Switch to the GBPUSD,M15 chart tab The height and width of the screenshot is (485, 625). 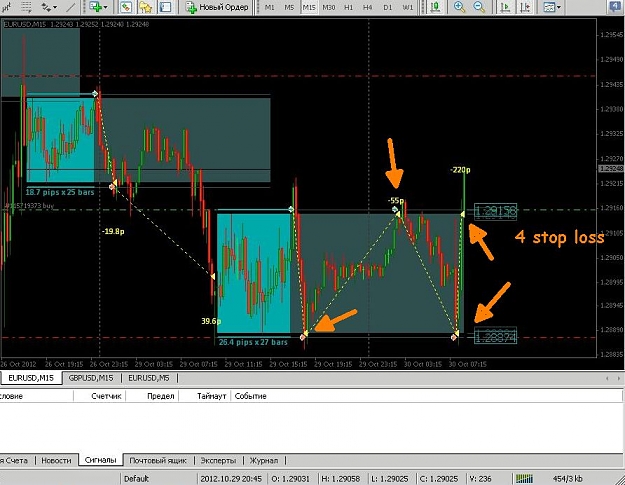click(x=91, y=378)
